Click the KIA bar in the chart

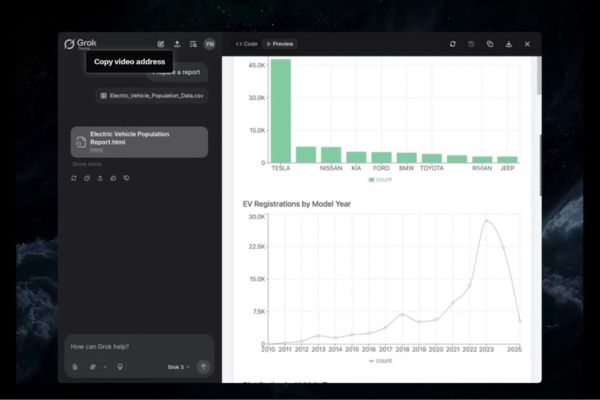tap(356, 157)
